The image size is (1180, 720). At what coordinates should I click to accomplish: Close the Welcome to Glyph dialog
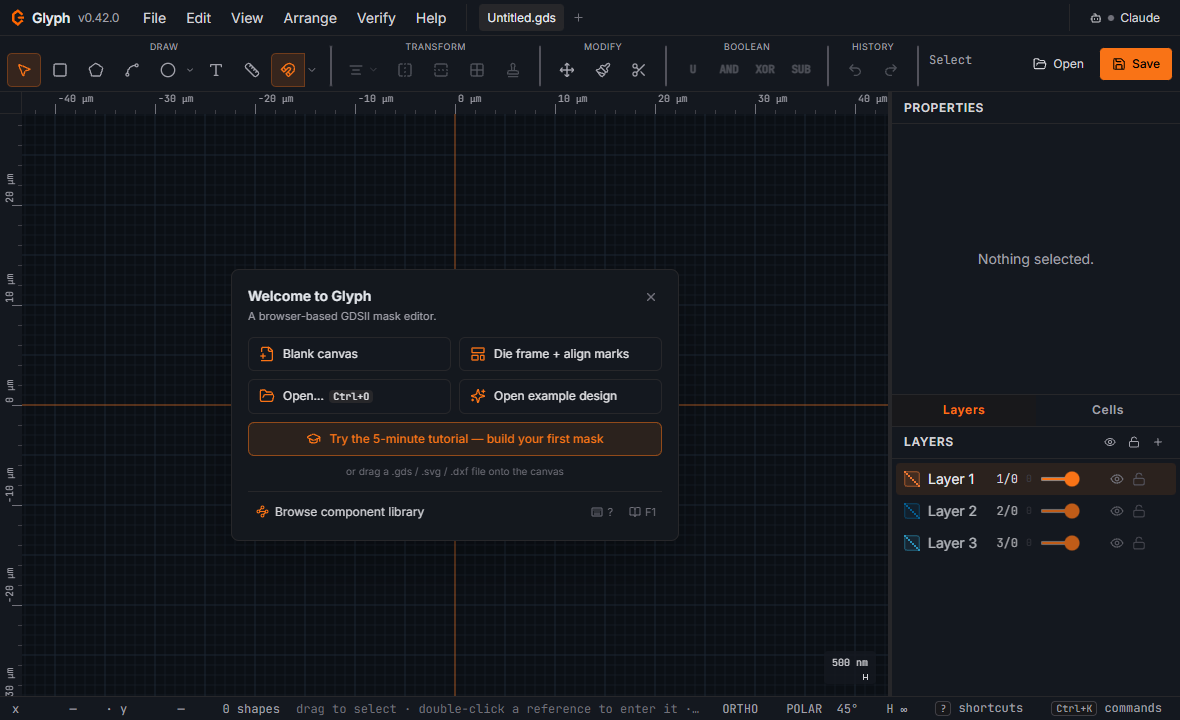click(651, 297)
